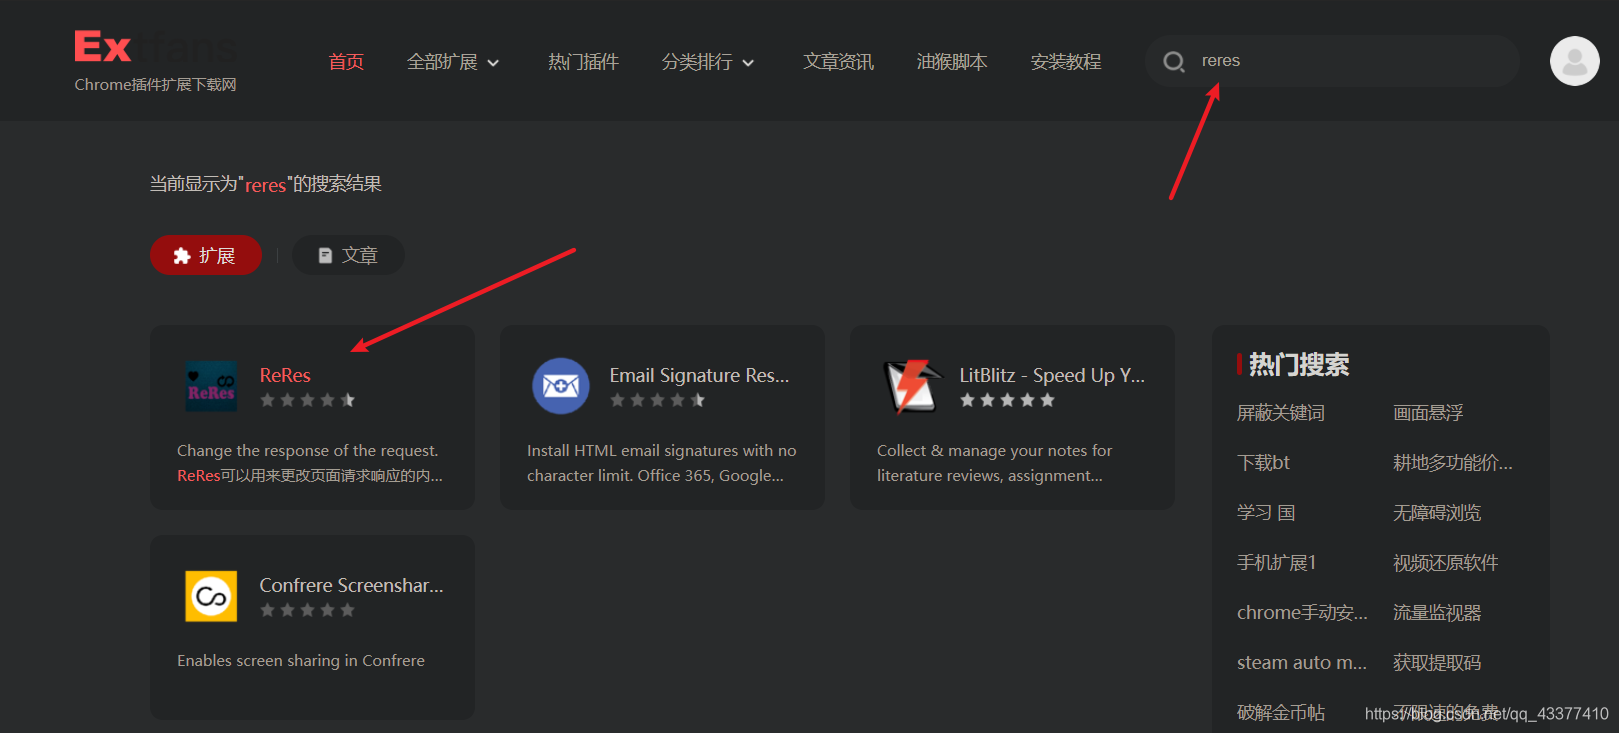Image resolution: width=1619 pixels, height=733 pixels.
Task: Click hot search term chrome手动安...
Action: click(1302, 612)
